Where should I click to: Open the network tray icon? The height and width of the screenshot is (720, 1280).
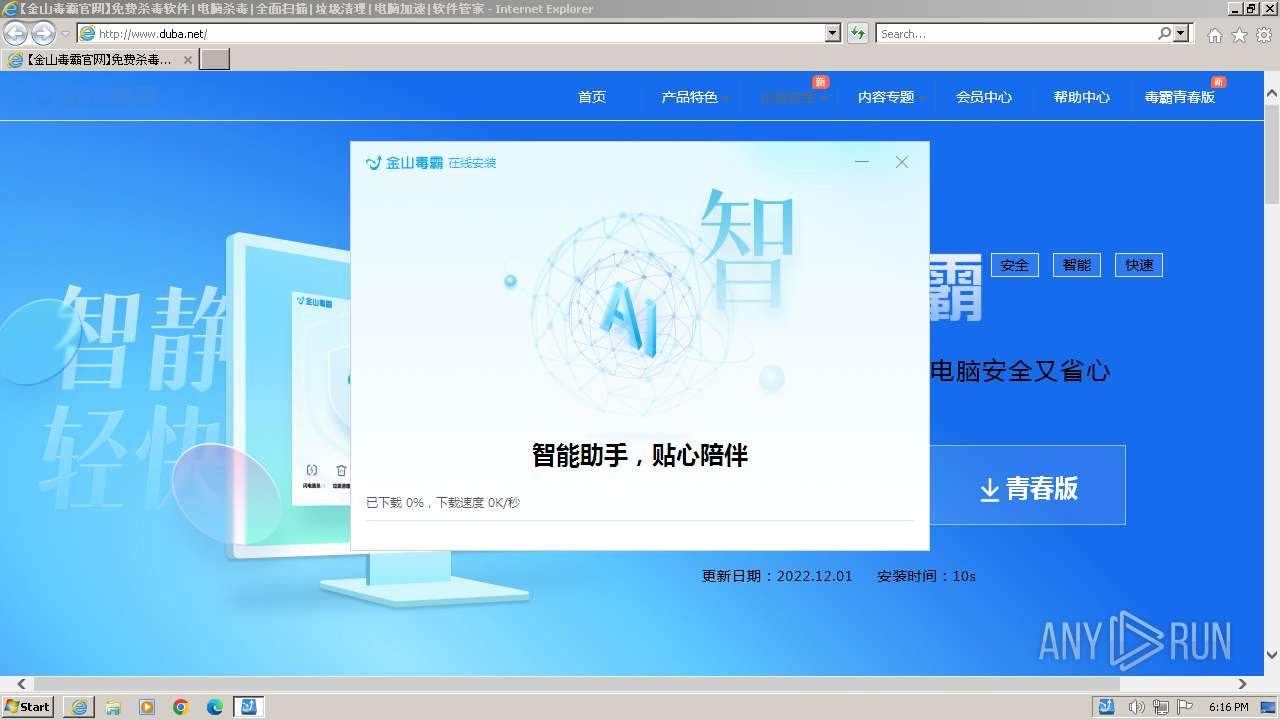(x=1161, y=707)
